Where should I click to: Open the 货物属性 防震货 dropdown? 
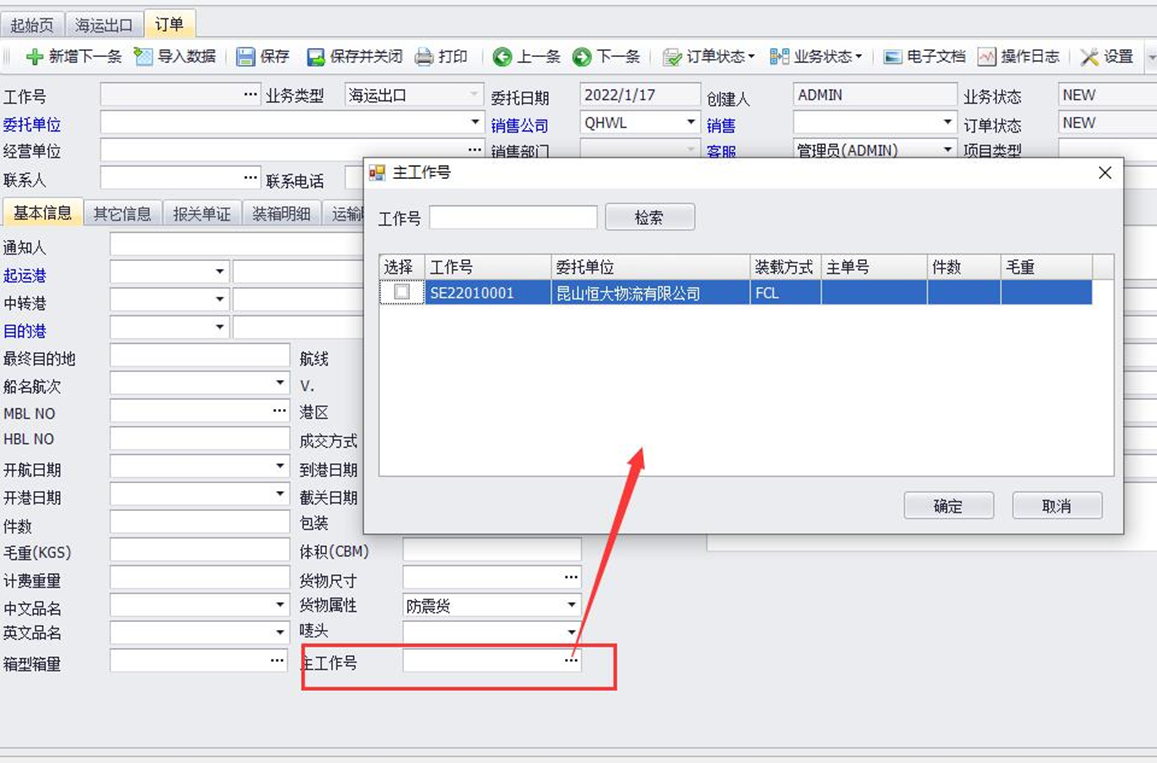[572, 606]
